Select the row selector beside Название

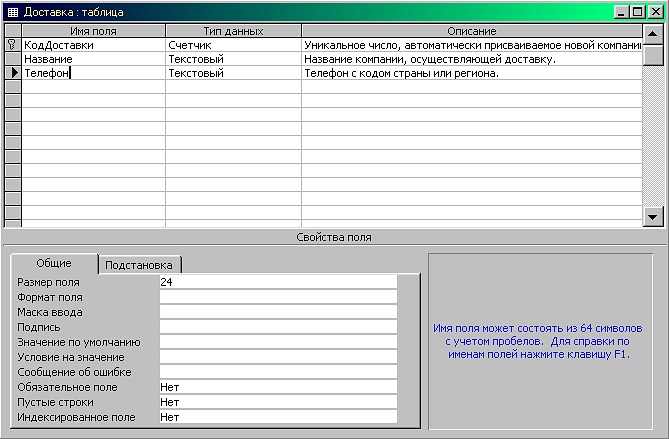(13, 59)
